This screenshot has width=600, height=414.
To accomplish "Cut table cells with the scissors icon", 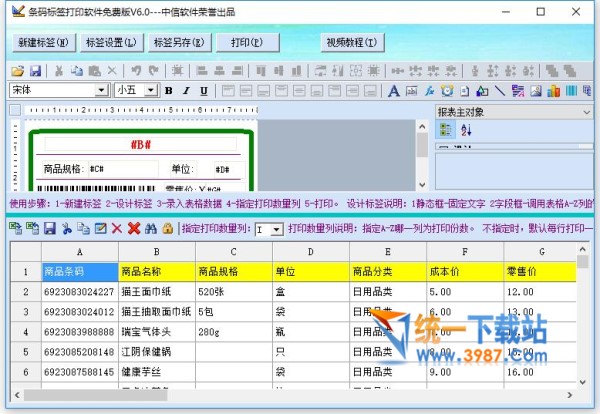I will point(67,228).
